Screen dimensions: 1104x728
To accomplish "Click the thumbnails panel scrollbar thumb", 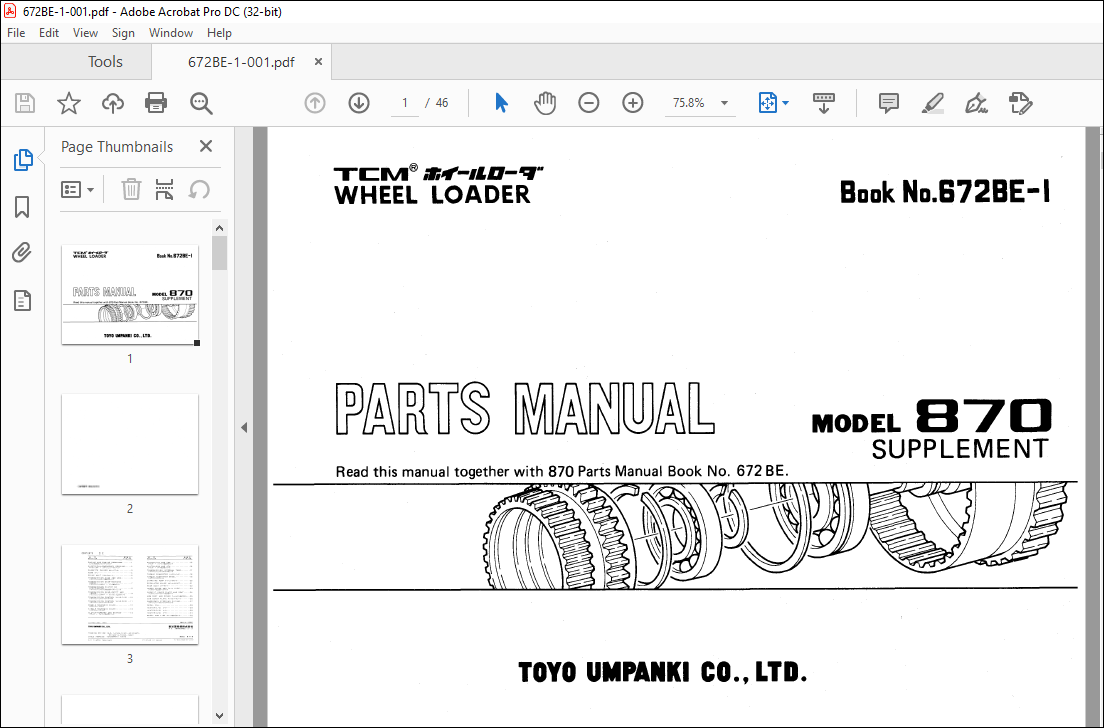I will click(220, 253).
